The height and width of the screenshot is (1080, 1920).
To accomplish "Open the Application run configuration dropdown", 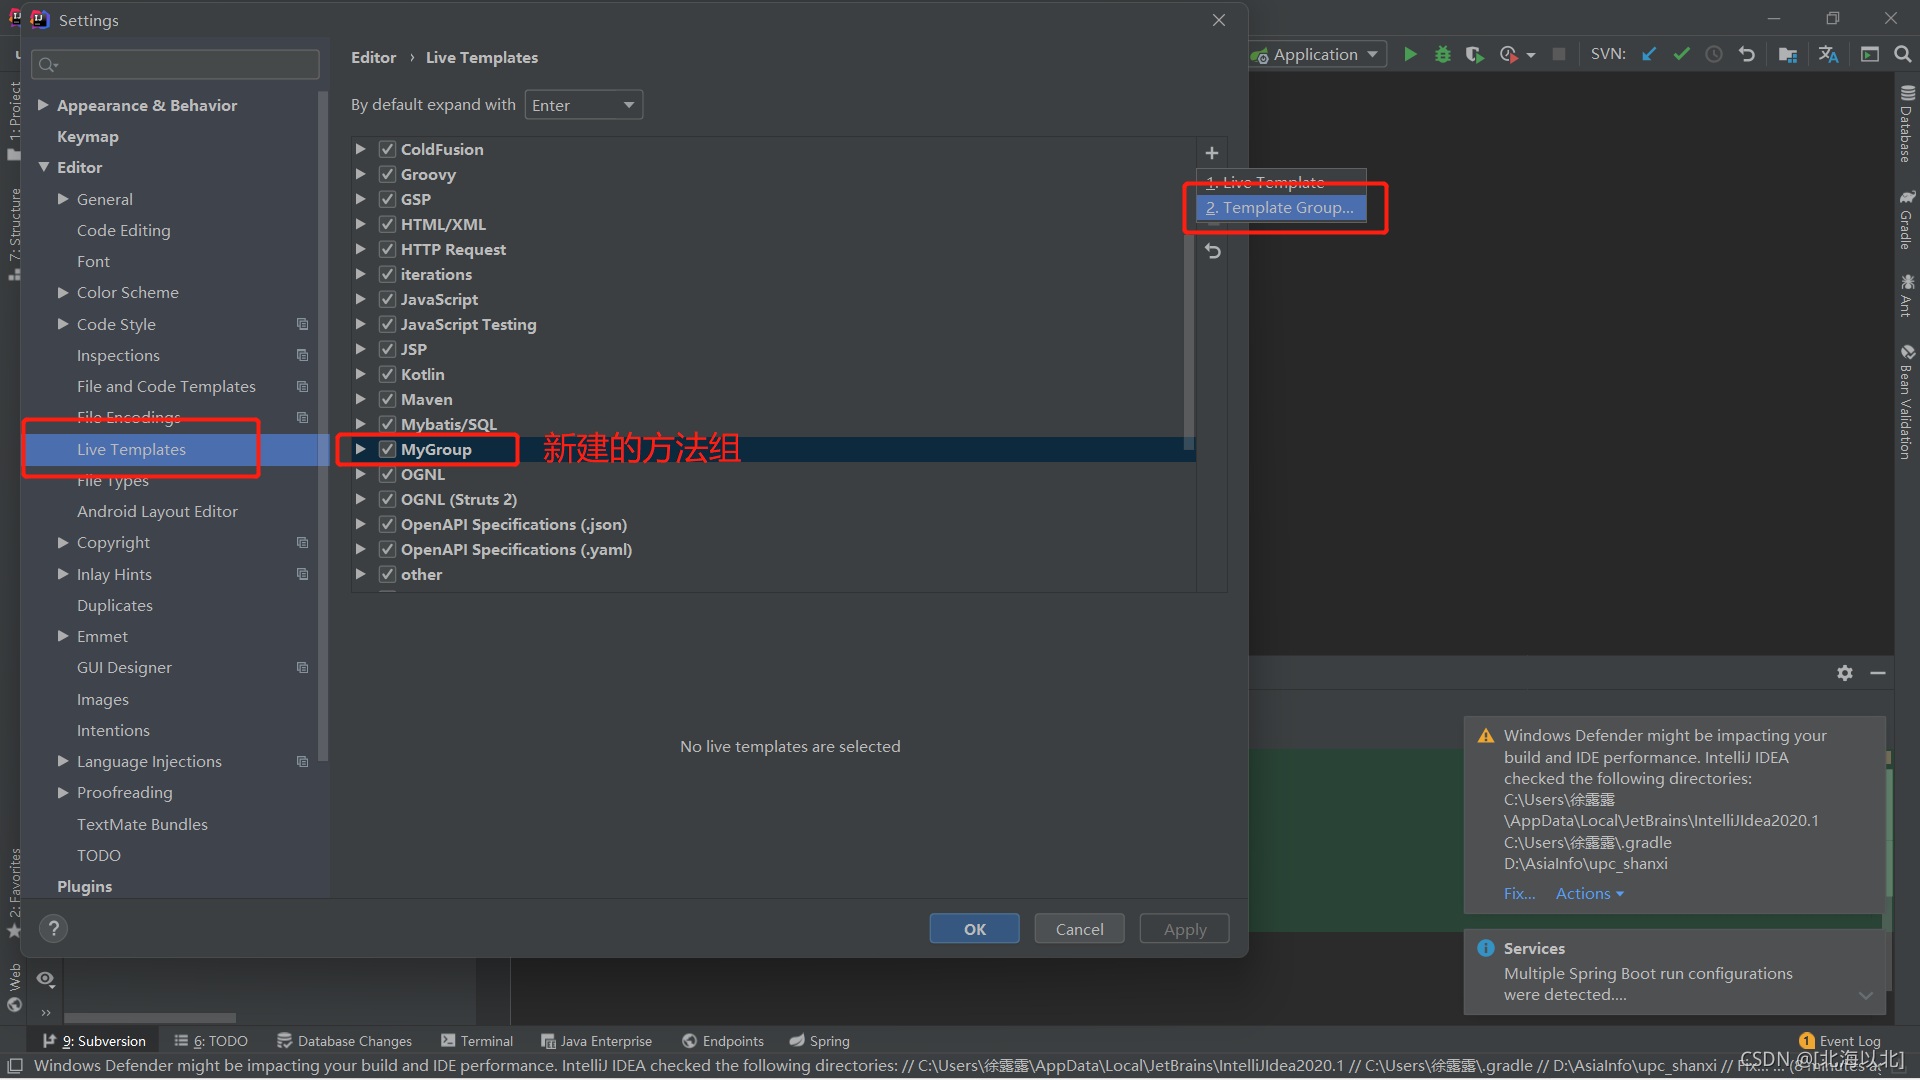I will click(x=1318, y=54).
